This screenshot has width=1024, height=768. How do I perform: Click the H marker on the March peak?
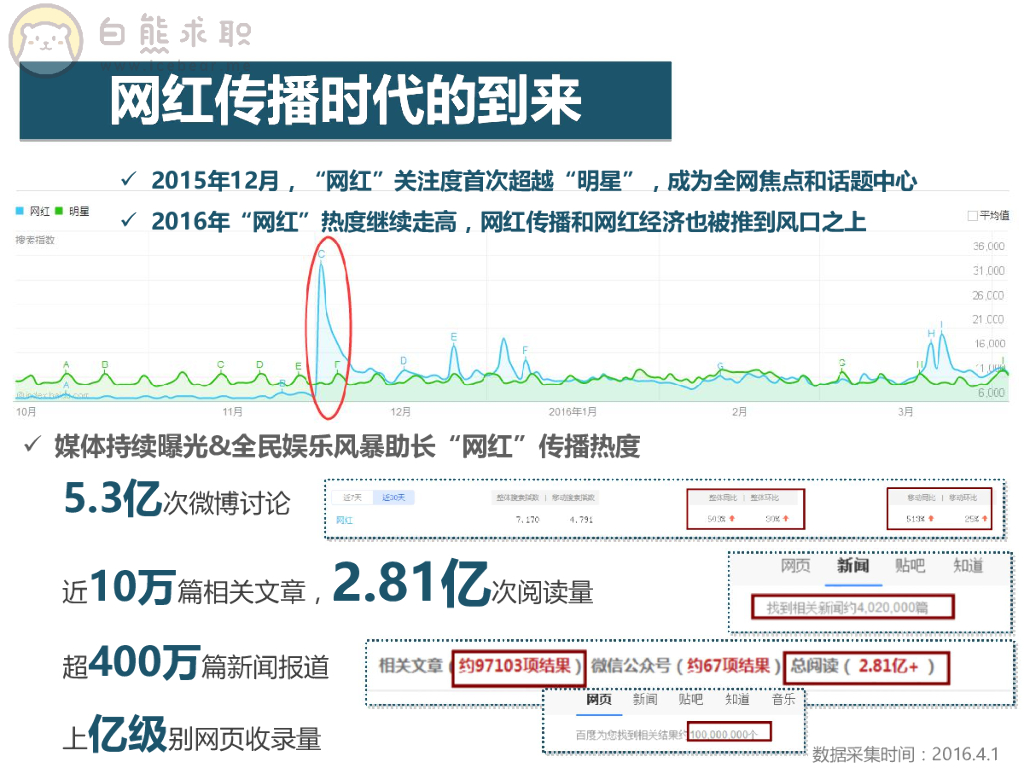point(930,333)
